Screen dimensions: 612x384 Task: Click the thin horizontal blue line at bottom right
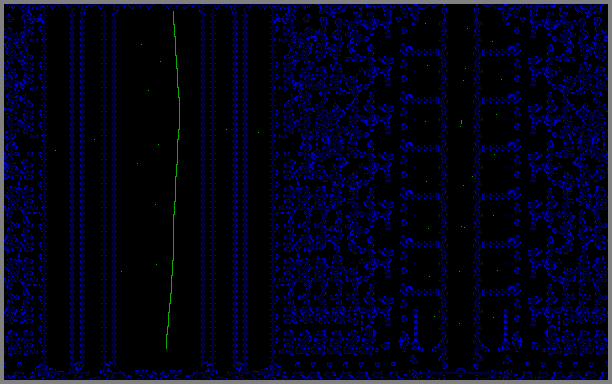[460, 373]
